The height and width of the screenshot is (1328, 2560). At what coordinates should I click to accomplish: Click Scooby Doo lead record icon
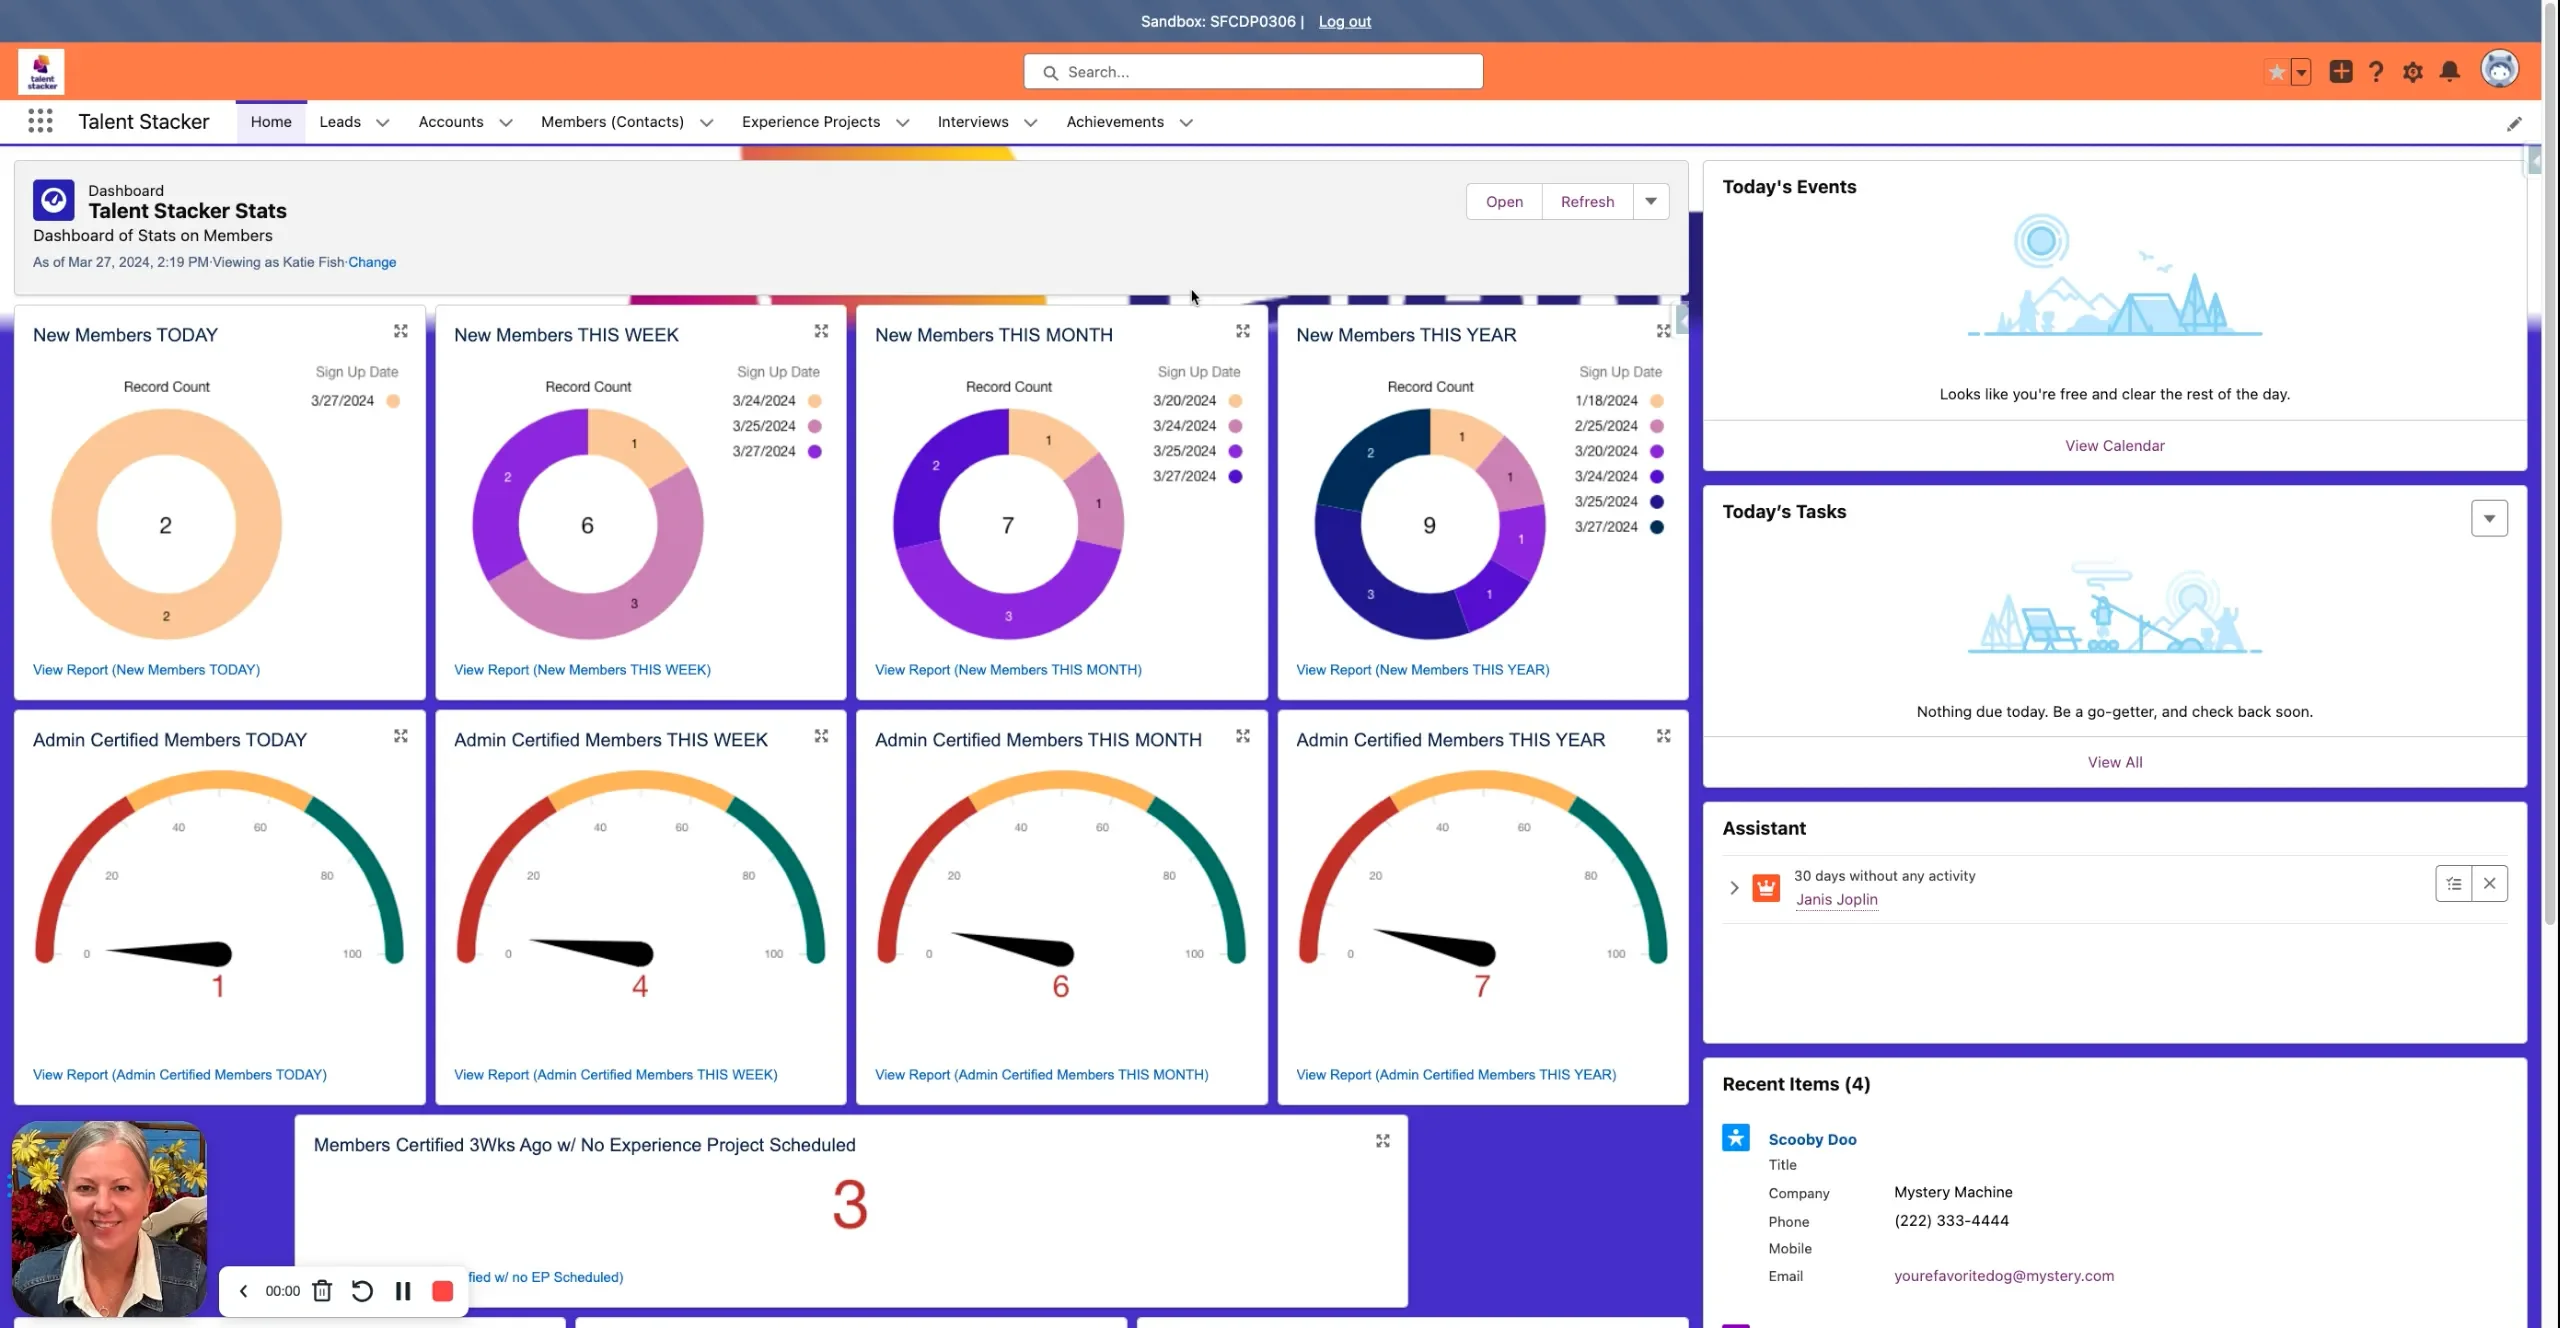click(1736, 1138)
